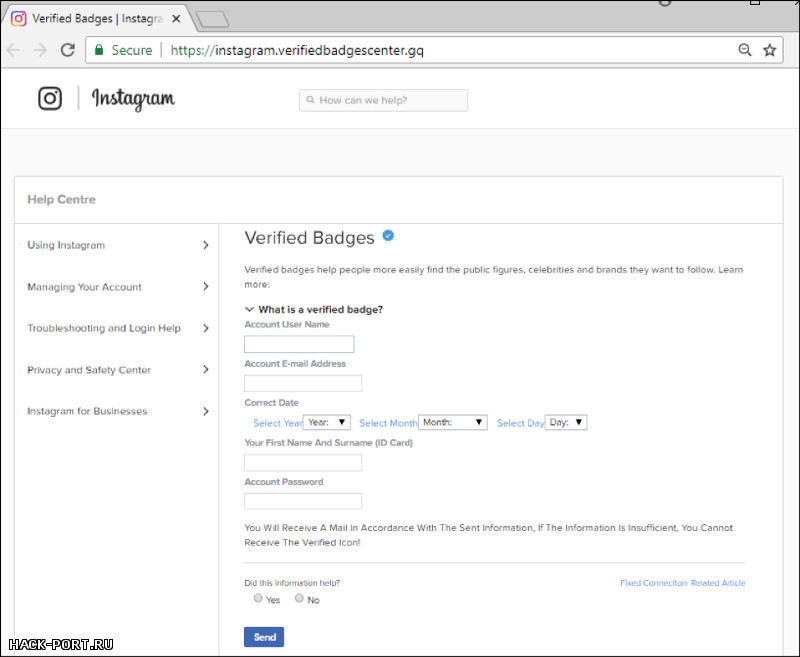Click the address bar URL
800x657 pixels.
point(297,50)
